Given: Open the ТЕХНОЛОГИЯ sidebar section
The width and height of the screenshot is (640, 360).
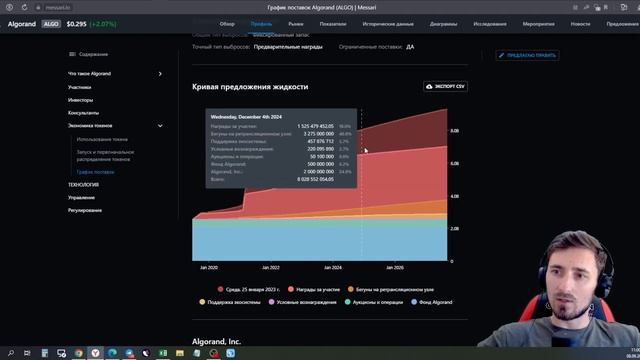Looking at the screenshot, I should pyautogui.click(x=83, y=185).
